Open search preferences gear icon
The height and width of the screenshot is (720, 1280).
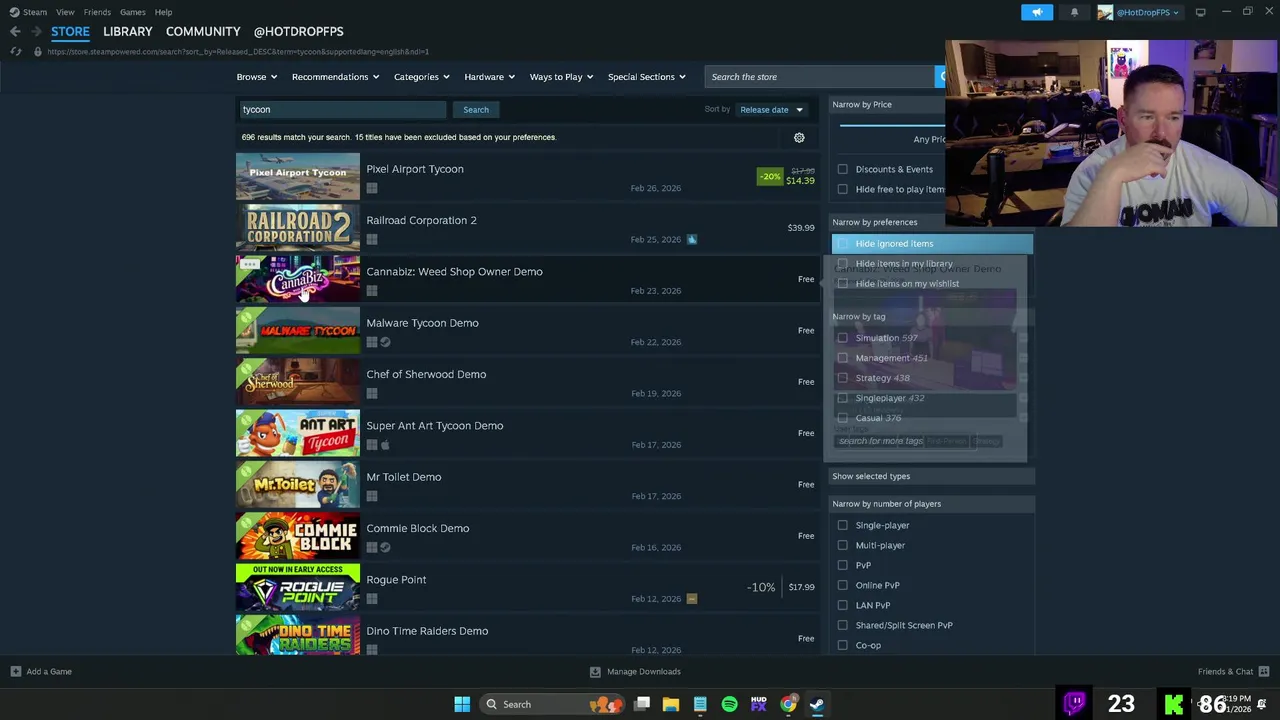[x=799, y=138]
